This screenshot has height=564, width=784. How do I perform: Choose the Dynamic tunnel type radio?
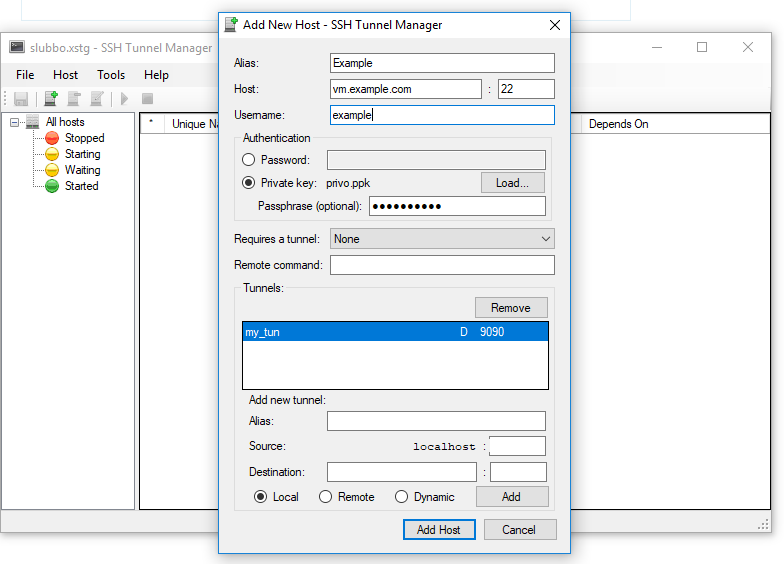tap(402, 496)
